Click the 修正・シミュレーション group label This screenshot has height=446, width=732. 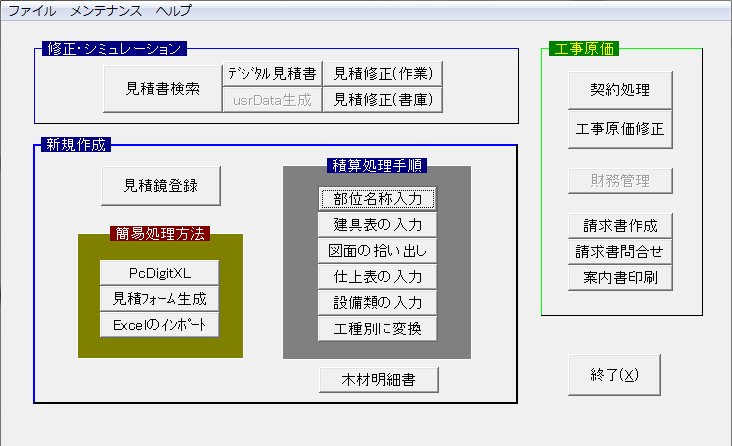coord(114,49)
